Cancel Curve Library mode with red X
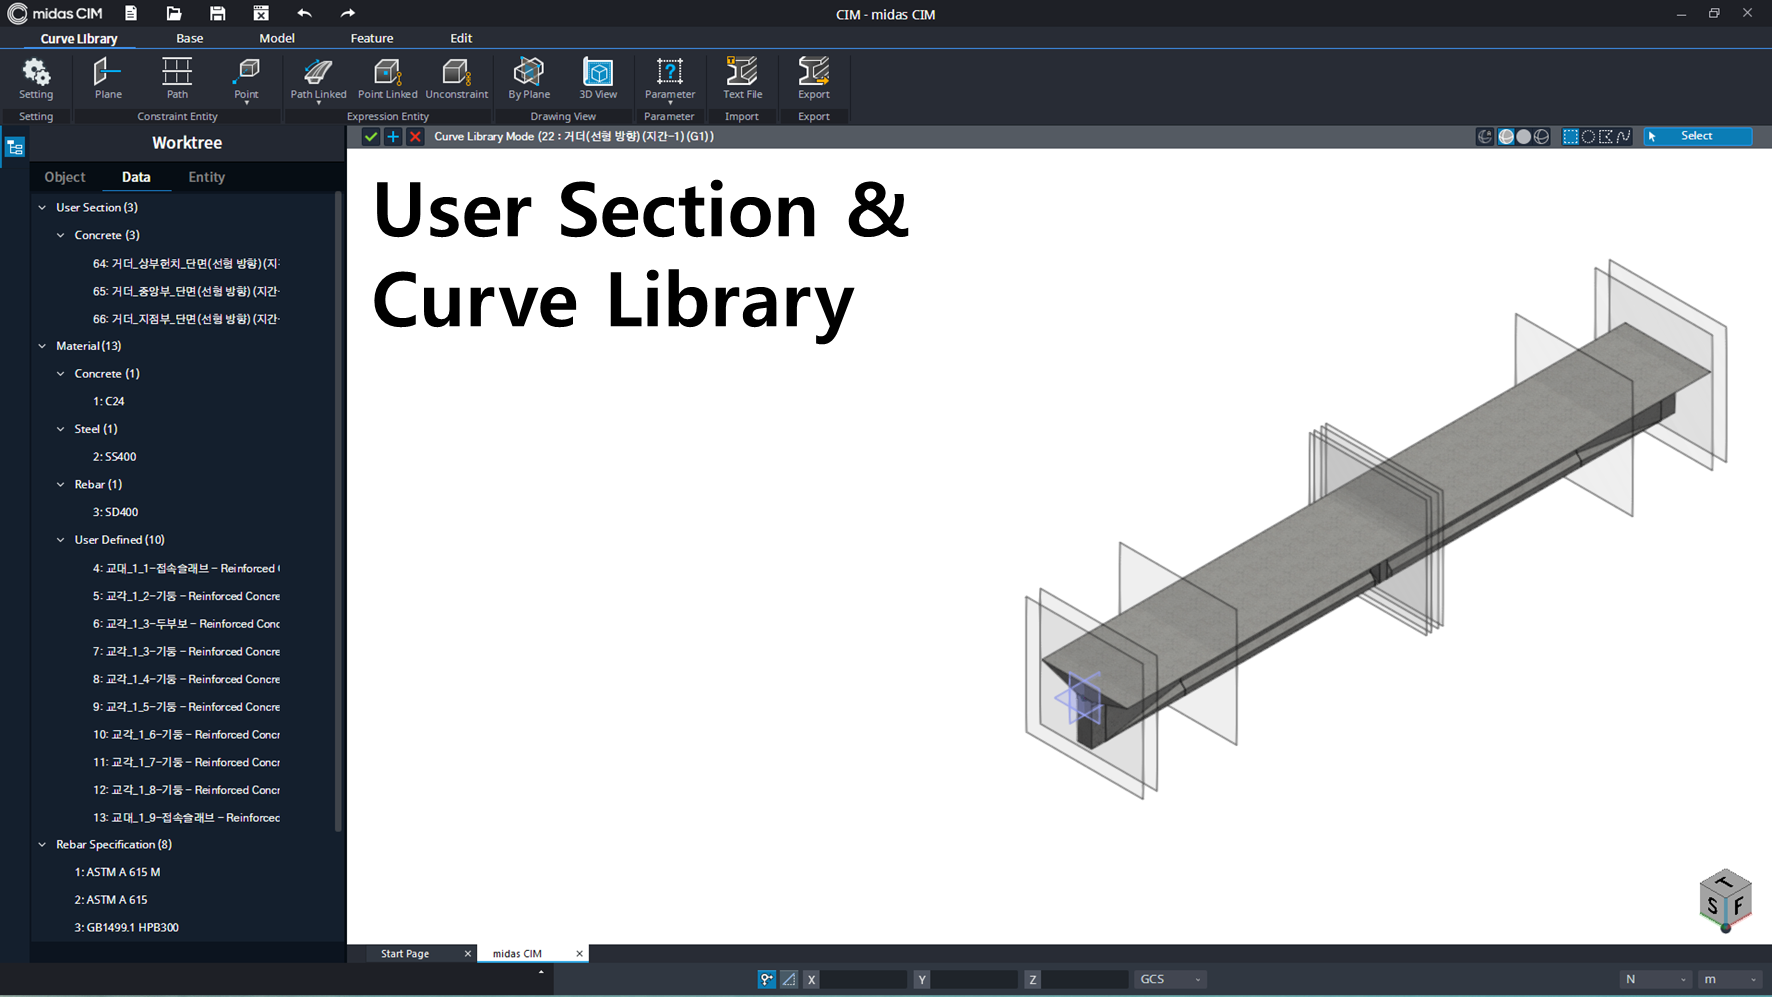Screen dimensions: 1772x997 pyautogui.click(x=415, y=136)
